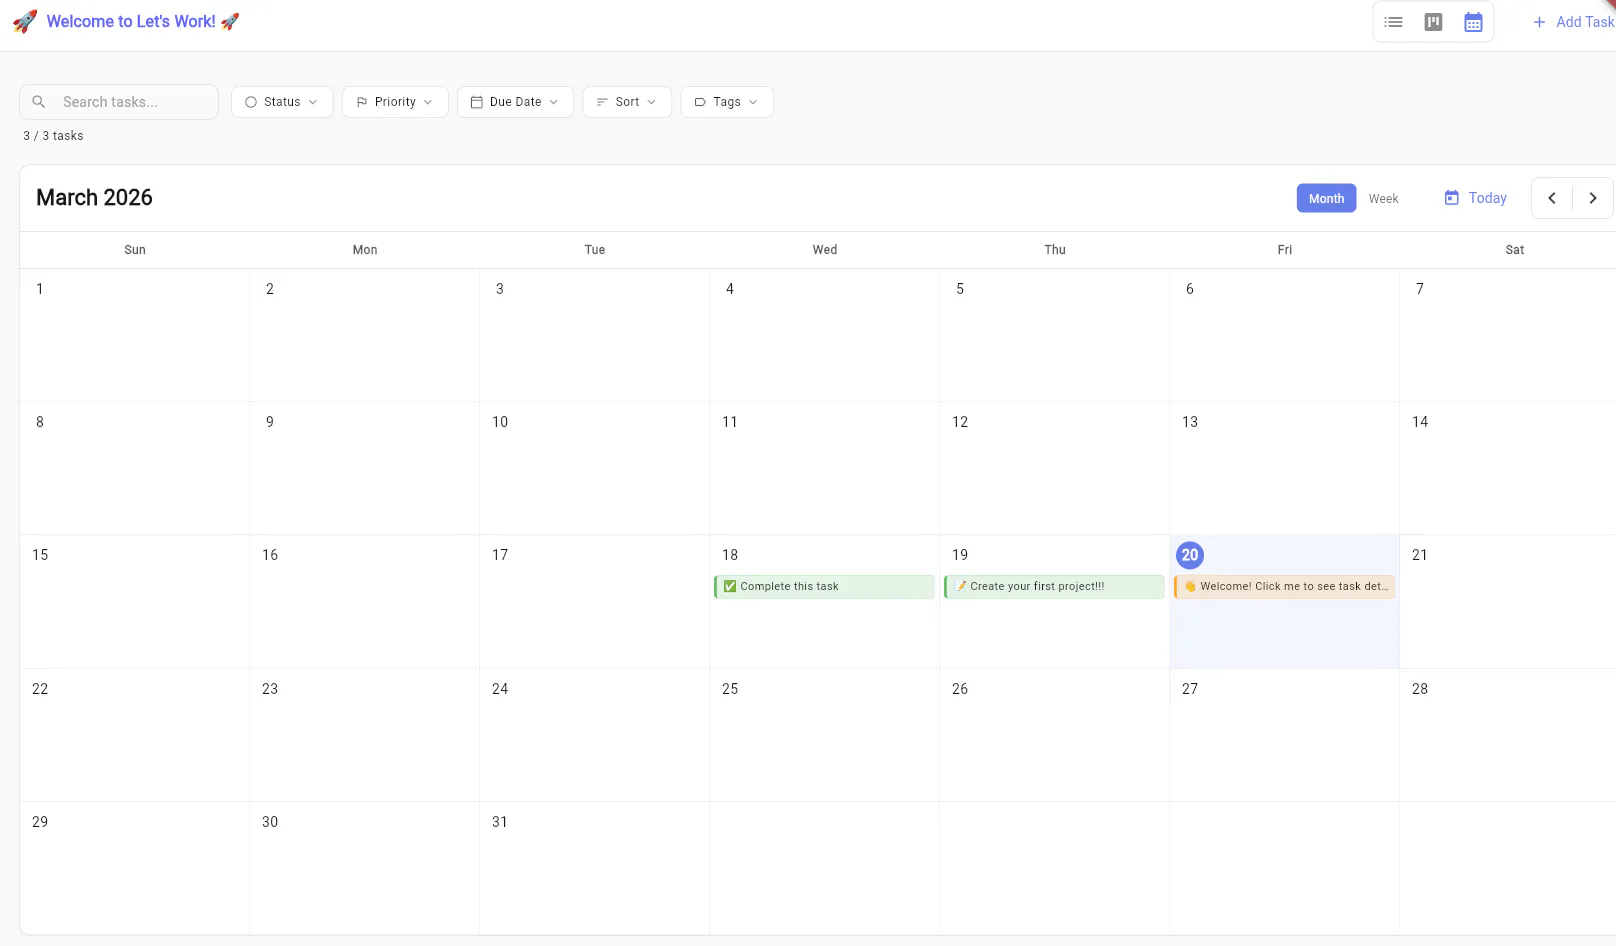
Task: Select March 16 on calendar
Action: (270, 555)
